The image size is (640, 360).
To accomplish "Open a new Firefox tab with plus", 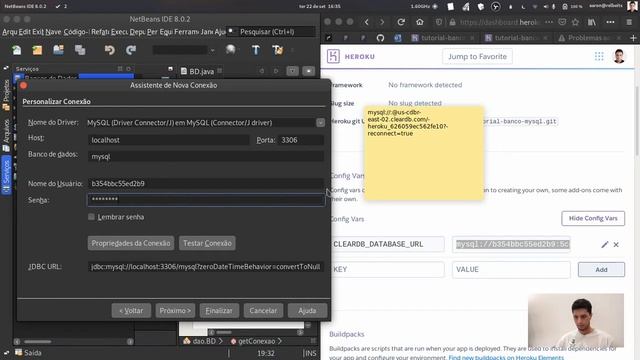I will coord(633,38).
